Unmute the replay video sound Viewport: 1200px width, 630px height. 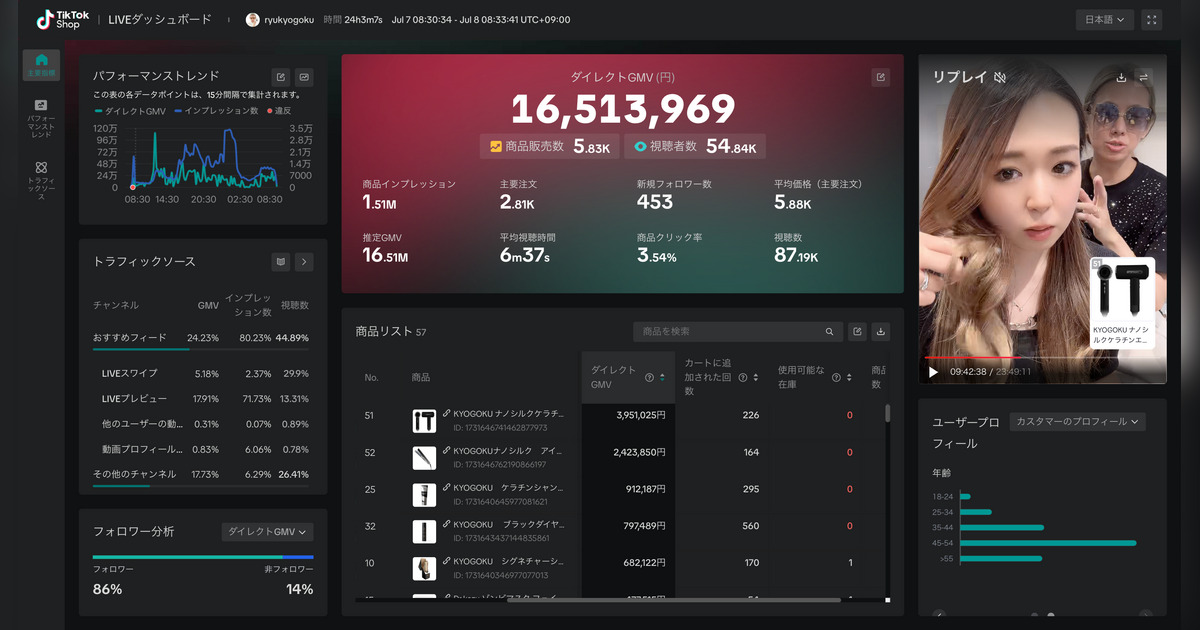1000,77
